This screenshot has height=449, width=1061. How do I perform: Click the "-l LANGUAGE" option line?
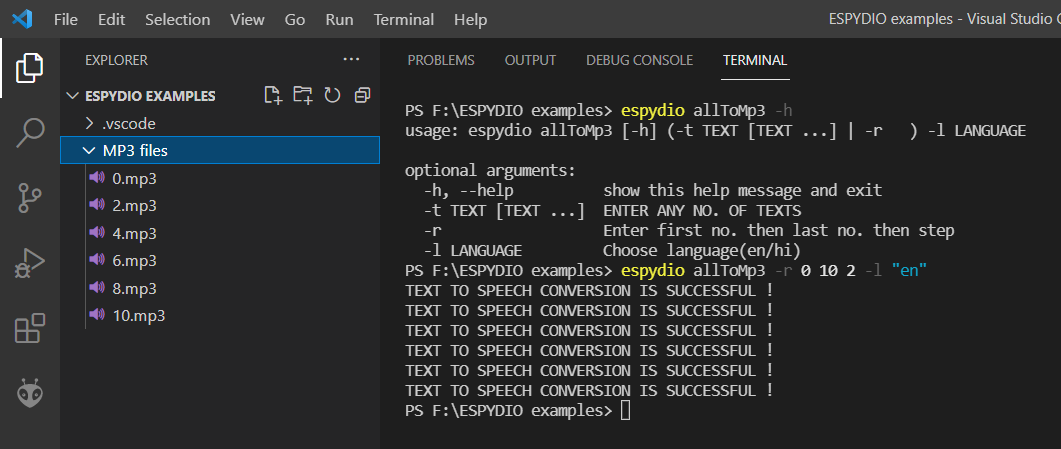(612, 251)
